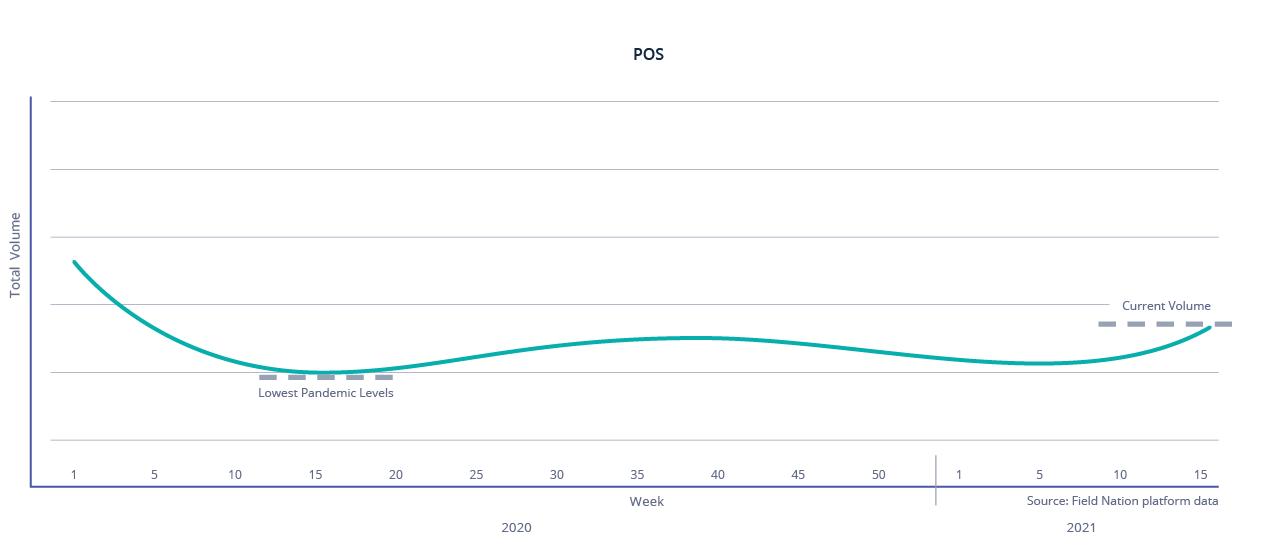Click the Week axis title

(x=646, y=501)
